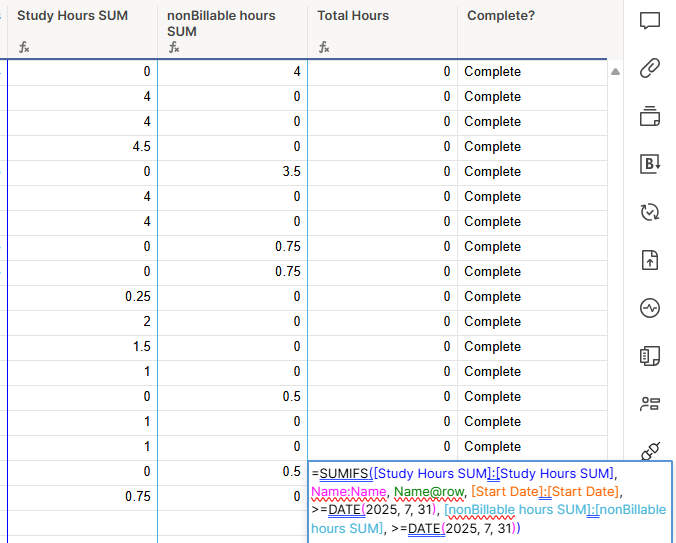The width and height of the screenshot is (676, 543).
Task: Open the Activity Log pulse icon
Action: coord(650,308)
